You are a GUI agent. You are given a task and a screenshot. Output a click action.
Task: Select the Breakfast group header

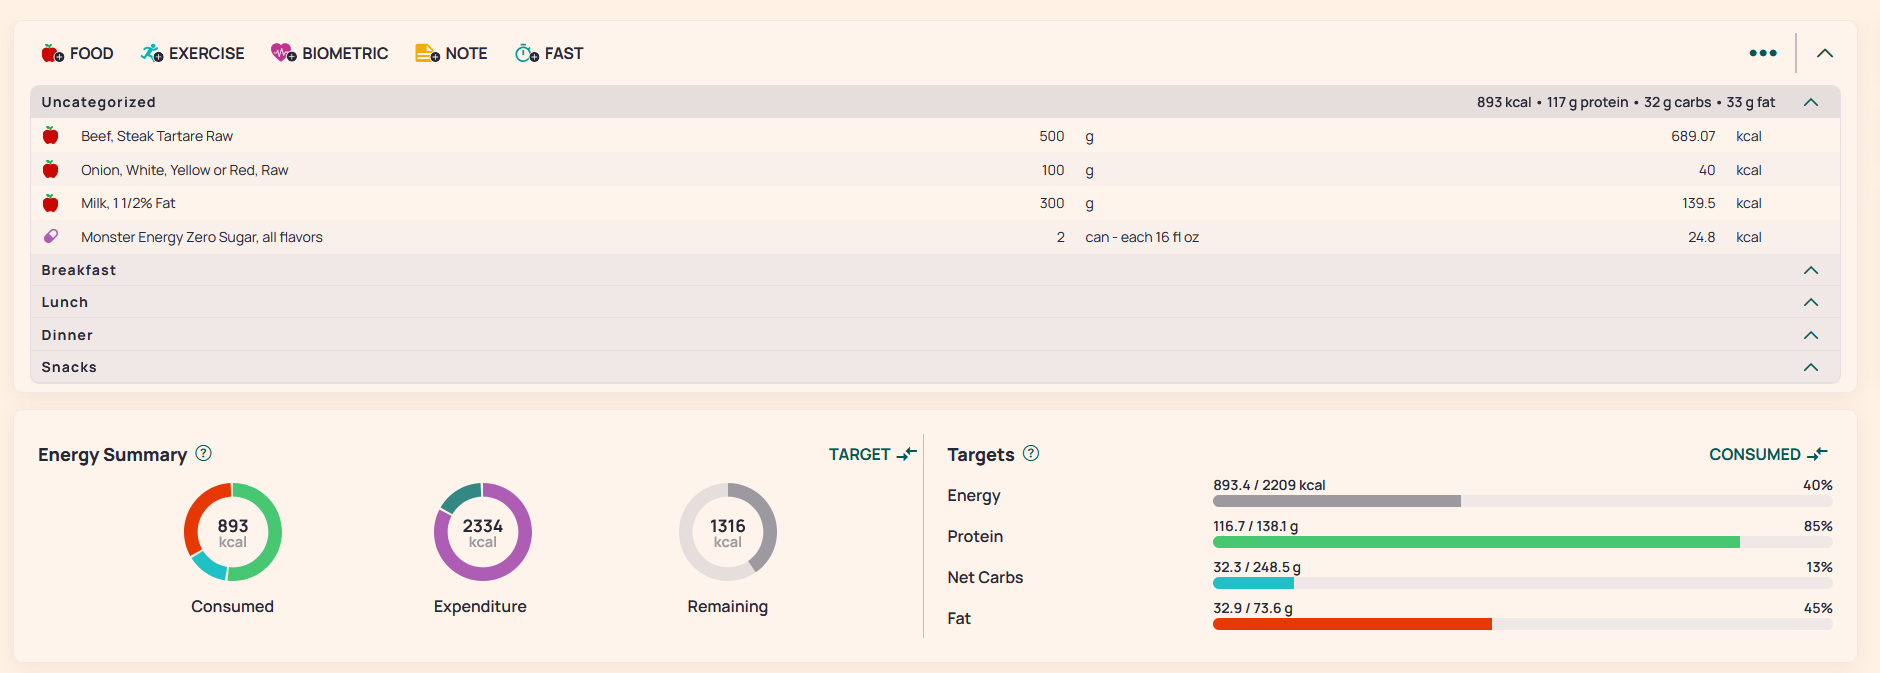tap(935, 270)
